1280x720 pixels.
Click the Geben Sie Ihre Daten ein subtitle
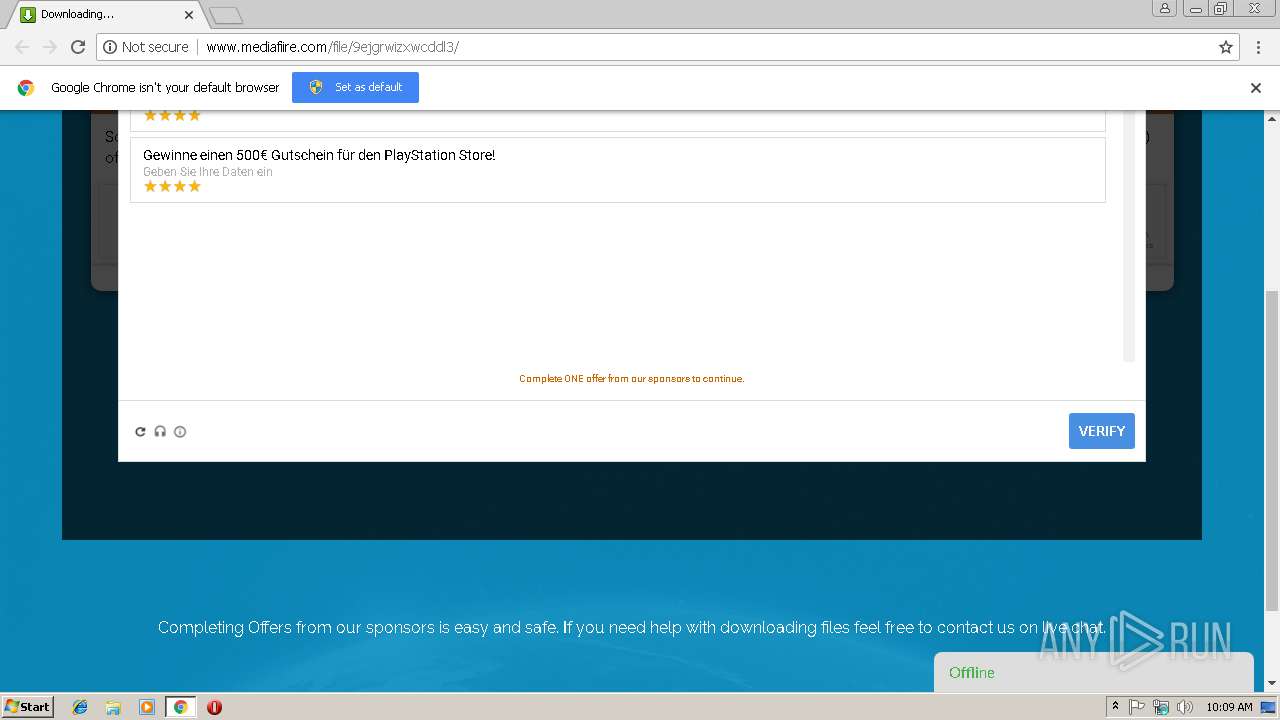(208, 172)
